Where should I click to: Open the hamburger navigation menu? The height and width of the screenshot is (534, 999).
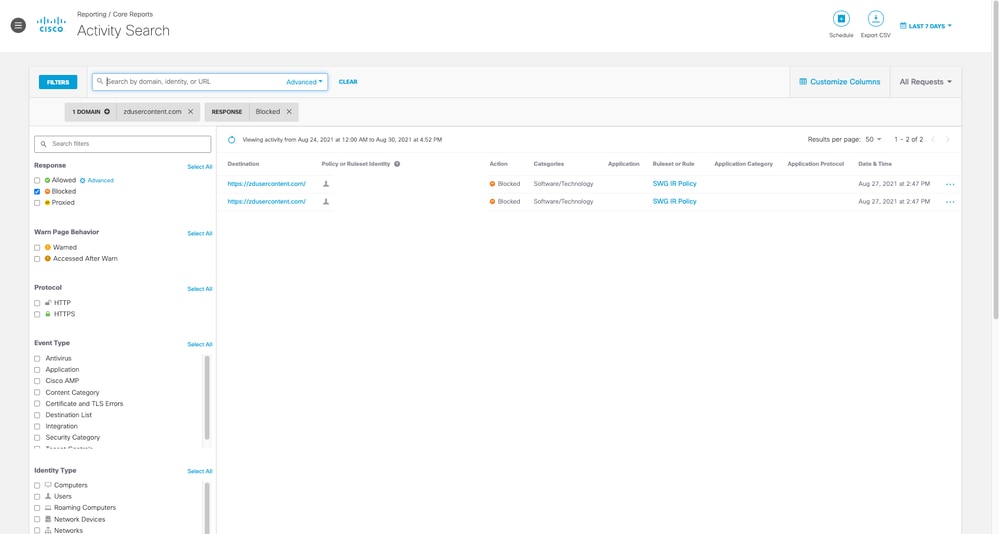18,25
